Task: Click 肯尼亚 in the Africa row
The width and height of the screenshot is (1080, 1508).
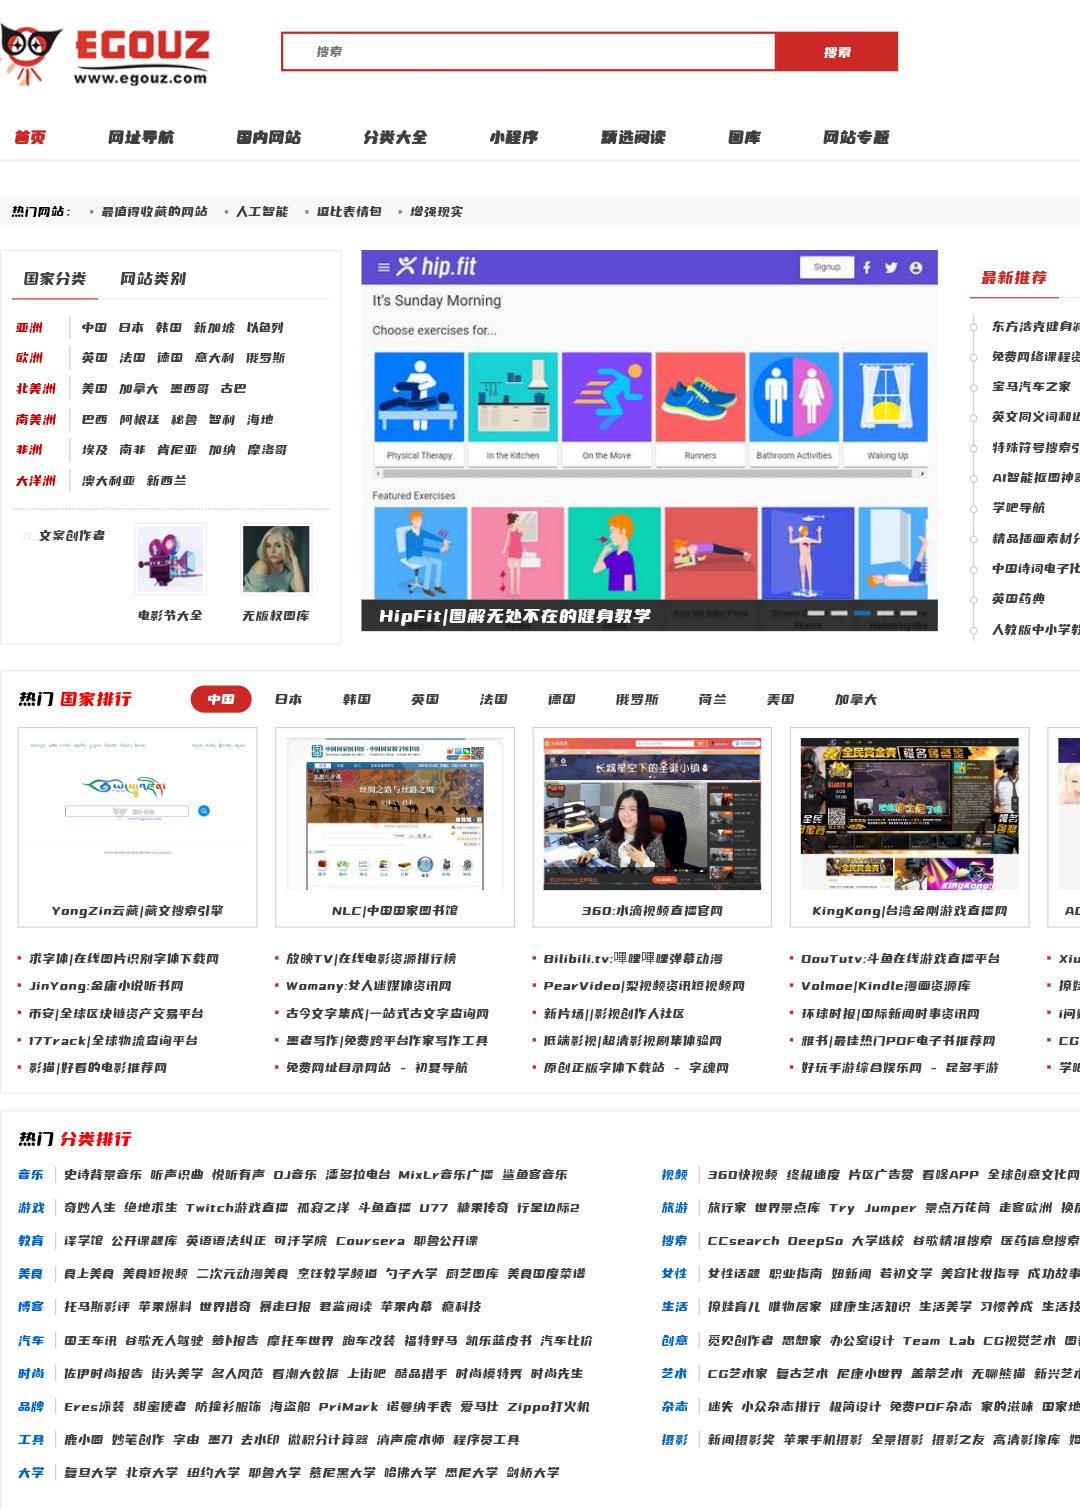Action: [x=177, y=450]
